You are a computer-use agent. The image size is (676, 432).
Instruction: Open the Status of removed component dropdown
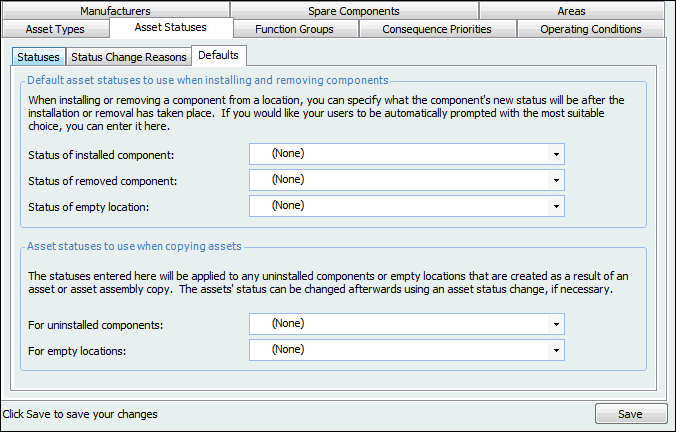point(555,180)
